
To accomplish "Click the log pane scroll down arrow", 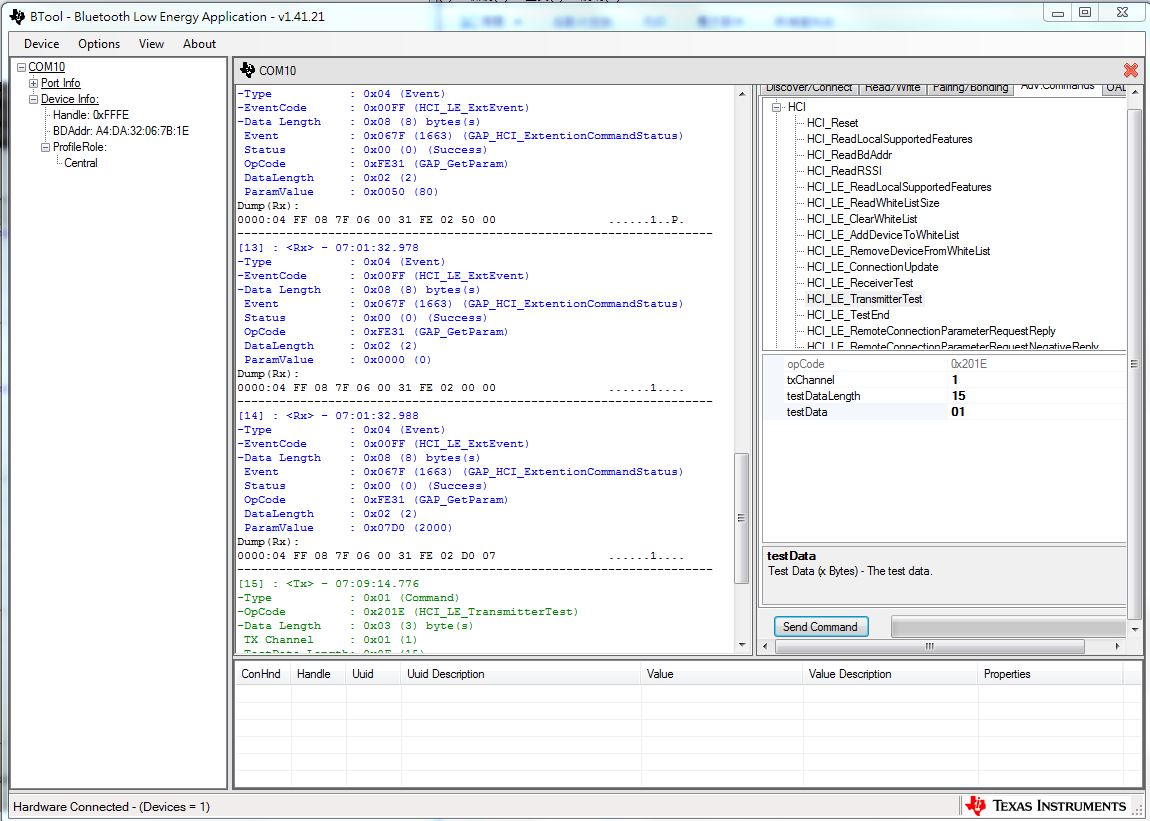I will coord(741,645).
